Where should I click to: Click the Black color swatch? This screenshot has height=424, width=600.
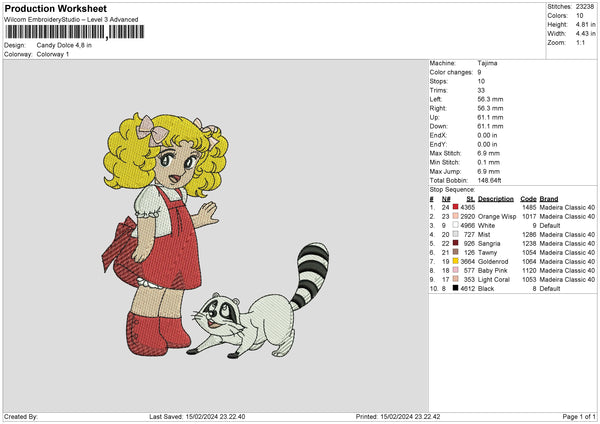pyautogui.click(x=455, y=288)
